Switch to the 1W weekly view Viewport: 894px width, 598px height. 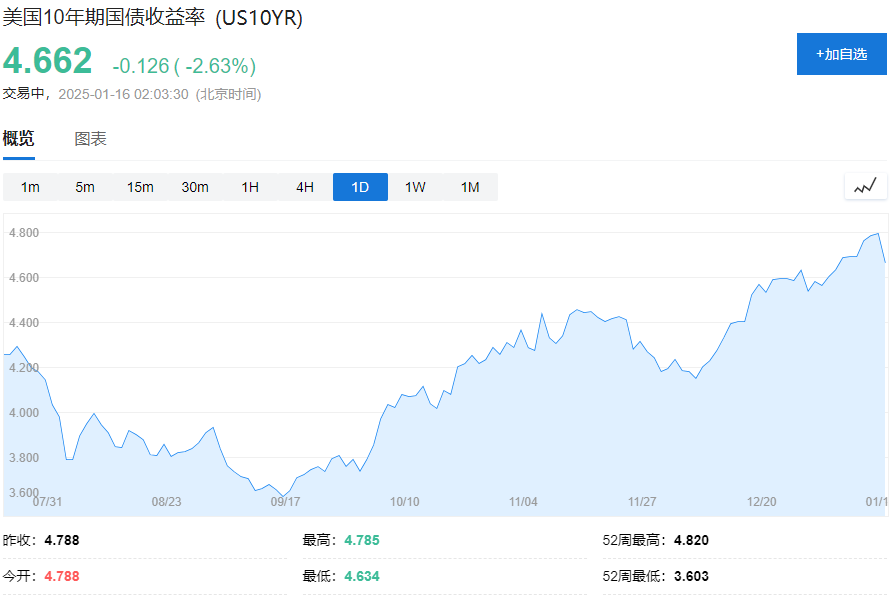[415, 186]
